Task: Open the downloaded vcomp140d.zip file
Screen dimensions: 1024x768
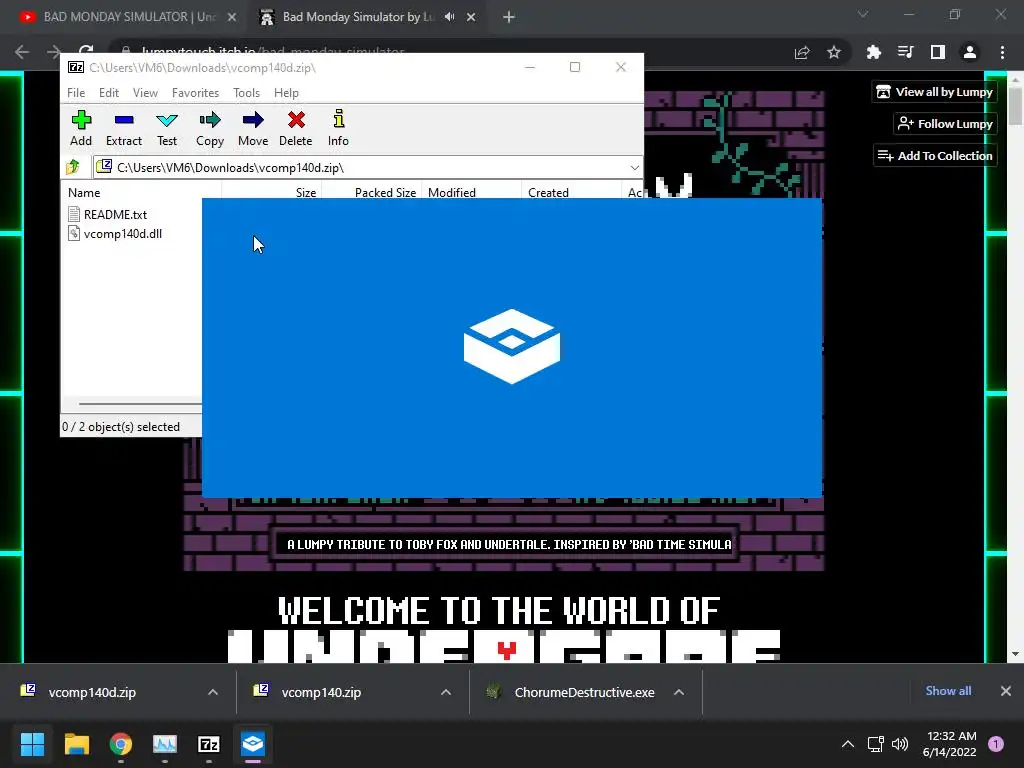Action: pyautogui.click(x=91, y=692)
